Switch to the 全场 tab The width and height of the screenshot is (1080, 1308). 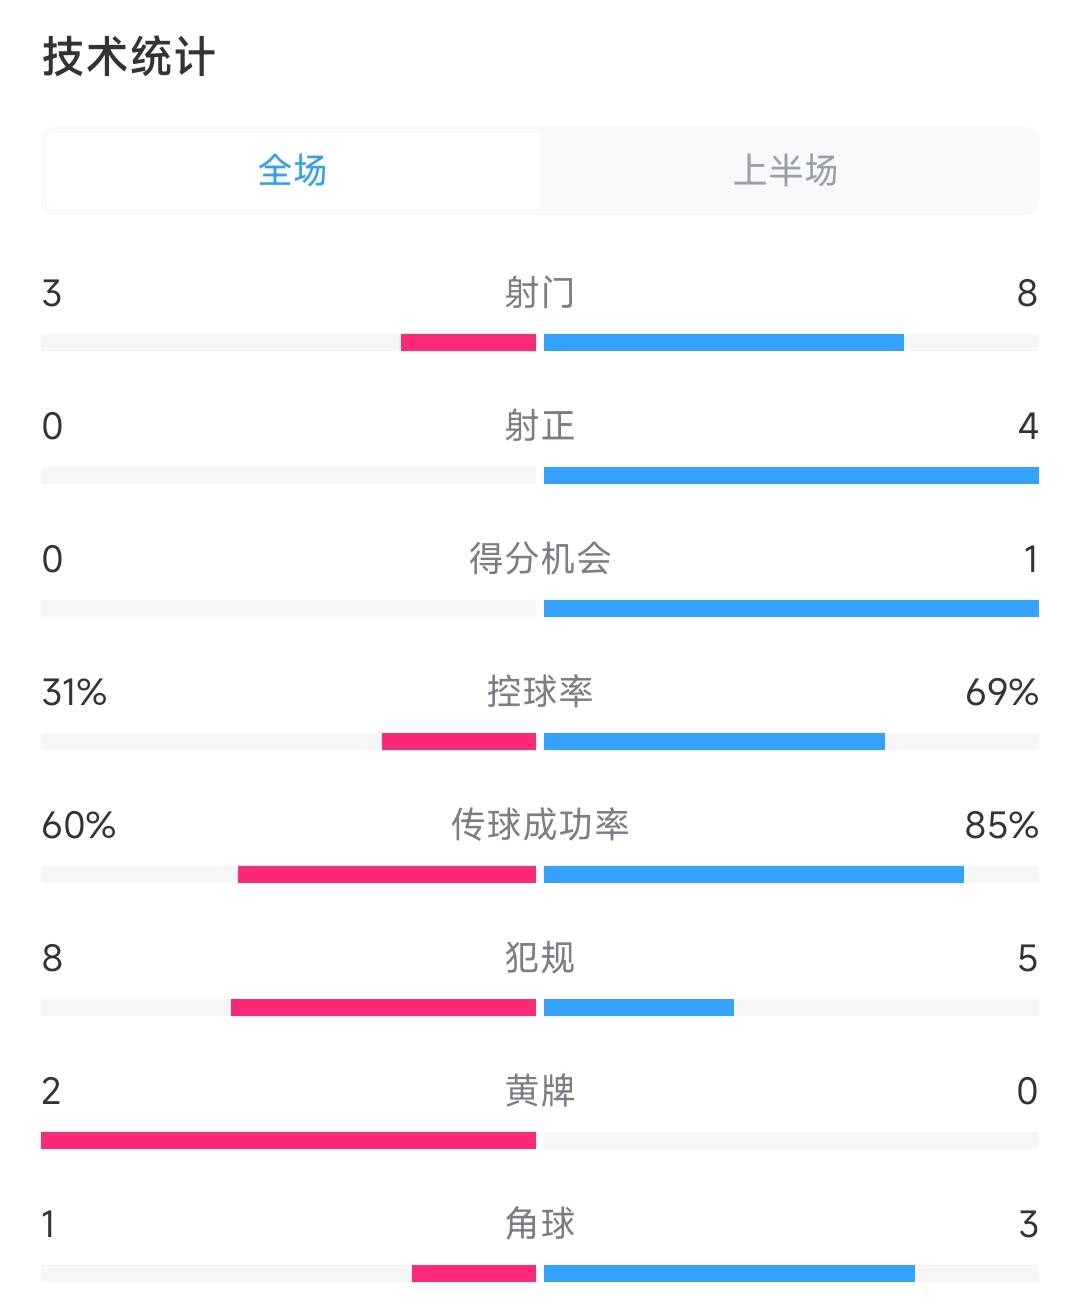click(292, 171)
